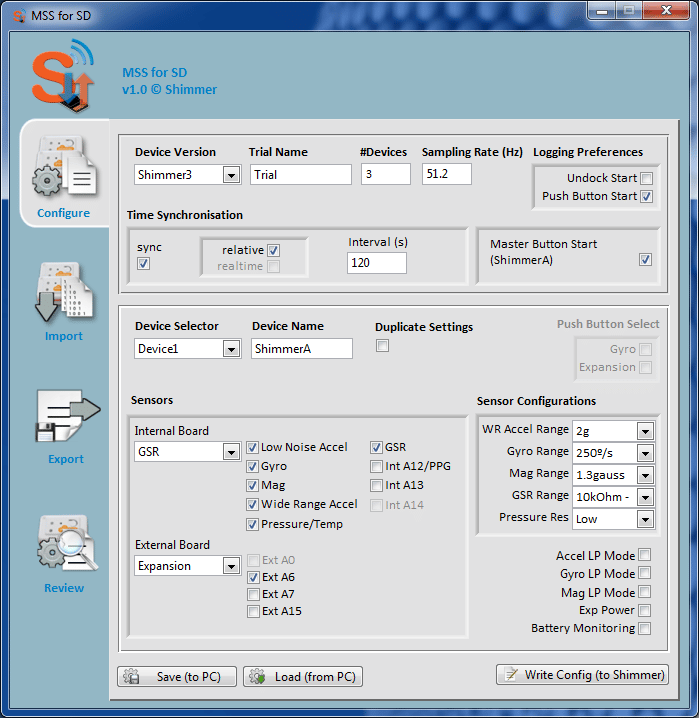Enable Undock Start checkbox

pos(646,178)
